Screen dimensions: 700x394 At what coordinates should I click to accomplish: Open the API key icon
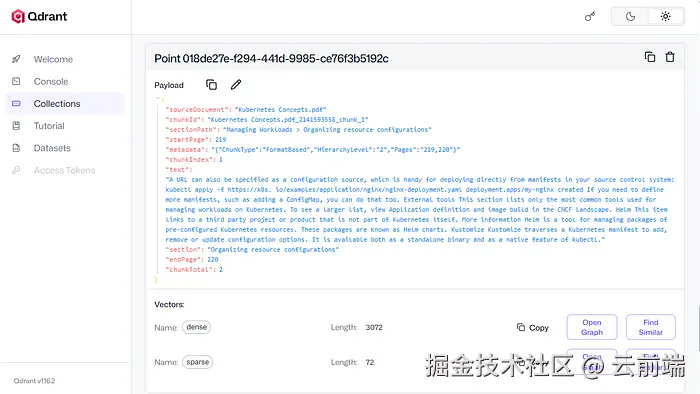pyautogui.click(x=590, y=17)
